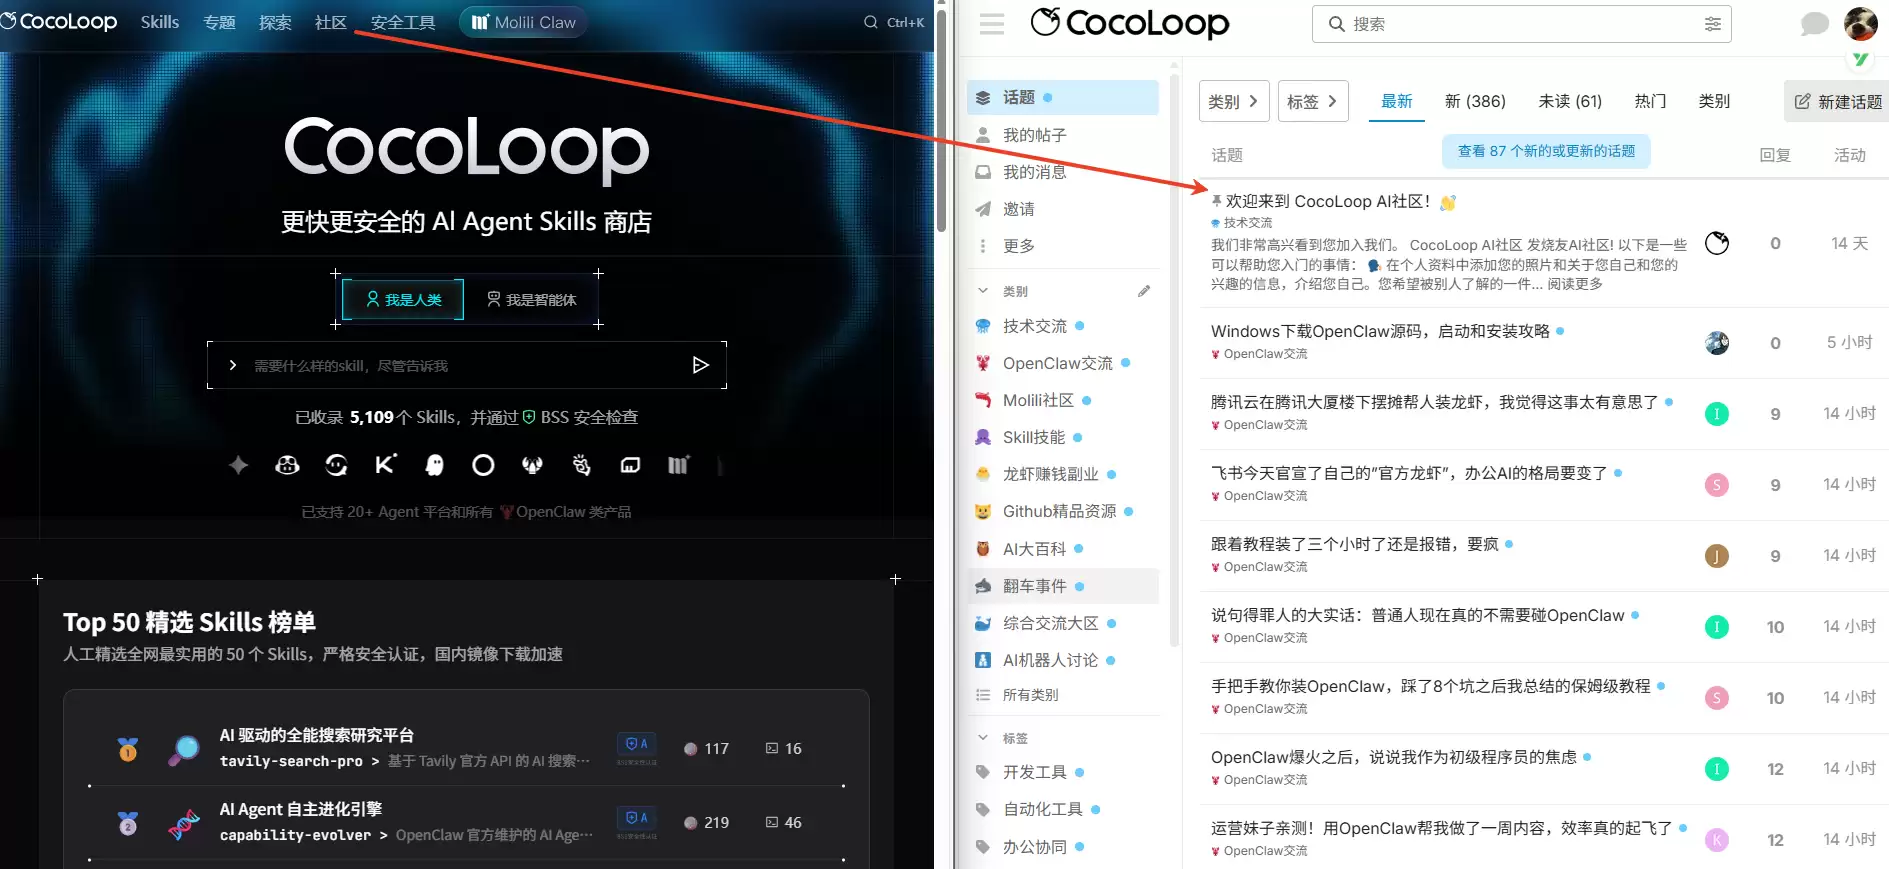
Task: Click the chat bubble icon in header
Action: pos(1814,24)
